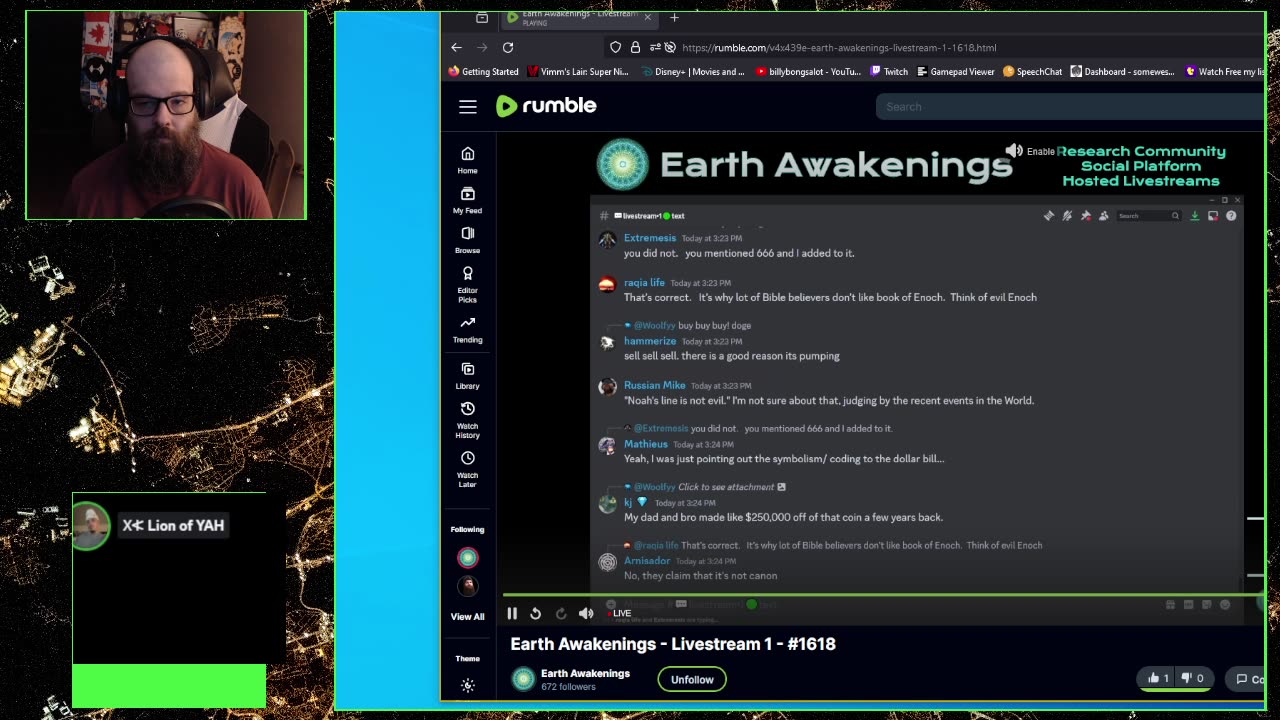The height and width of the screenshot is (720, 1280).
Task: Click the Lion of YAH avatar overlay
Action: (90, 526)
